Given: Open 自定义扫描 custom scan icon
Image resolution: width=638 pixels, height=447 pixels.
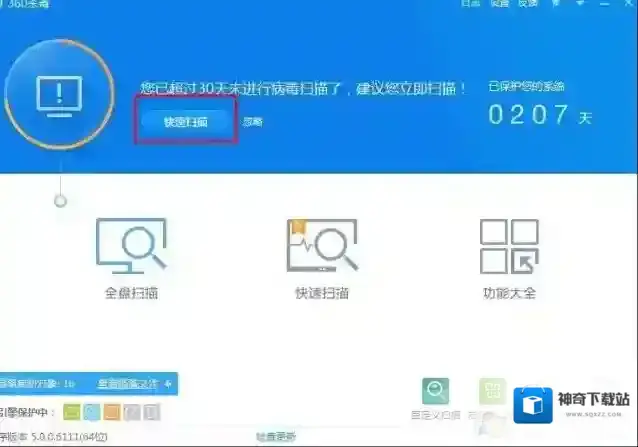Looking at the screenshot, I should (x=436, y=391).
